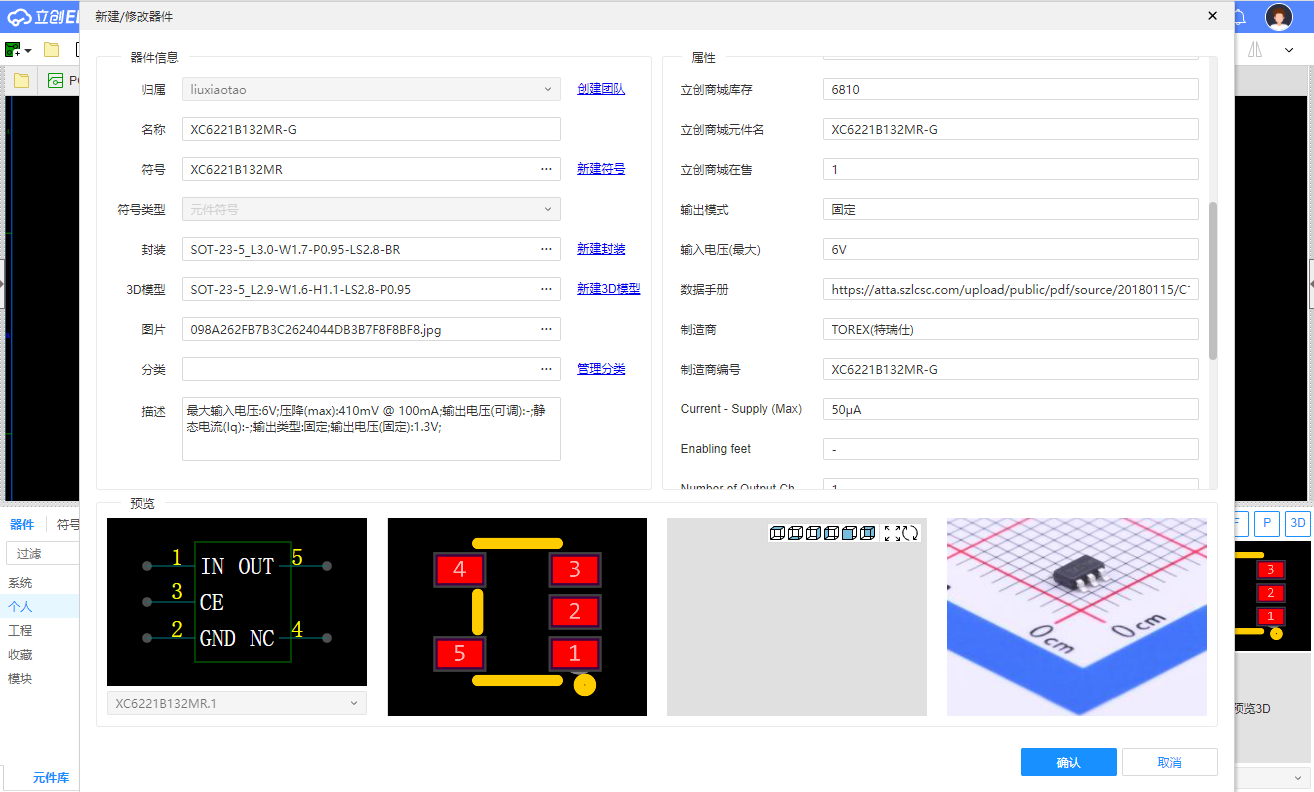Click the new PCB project toolbar icon

point(13,50)
